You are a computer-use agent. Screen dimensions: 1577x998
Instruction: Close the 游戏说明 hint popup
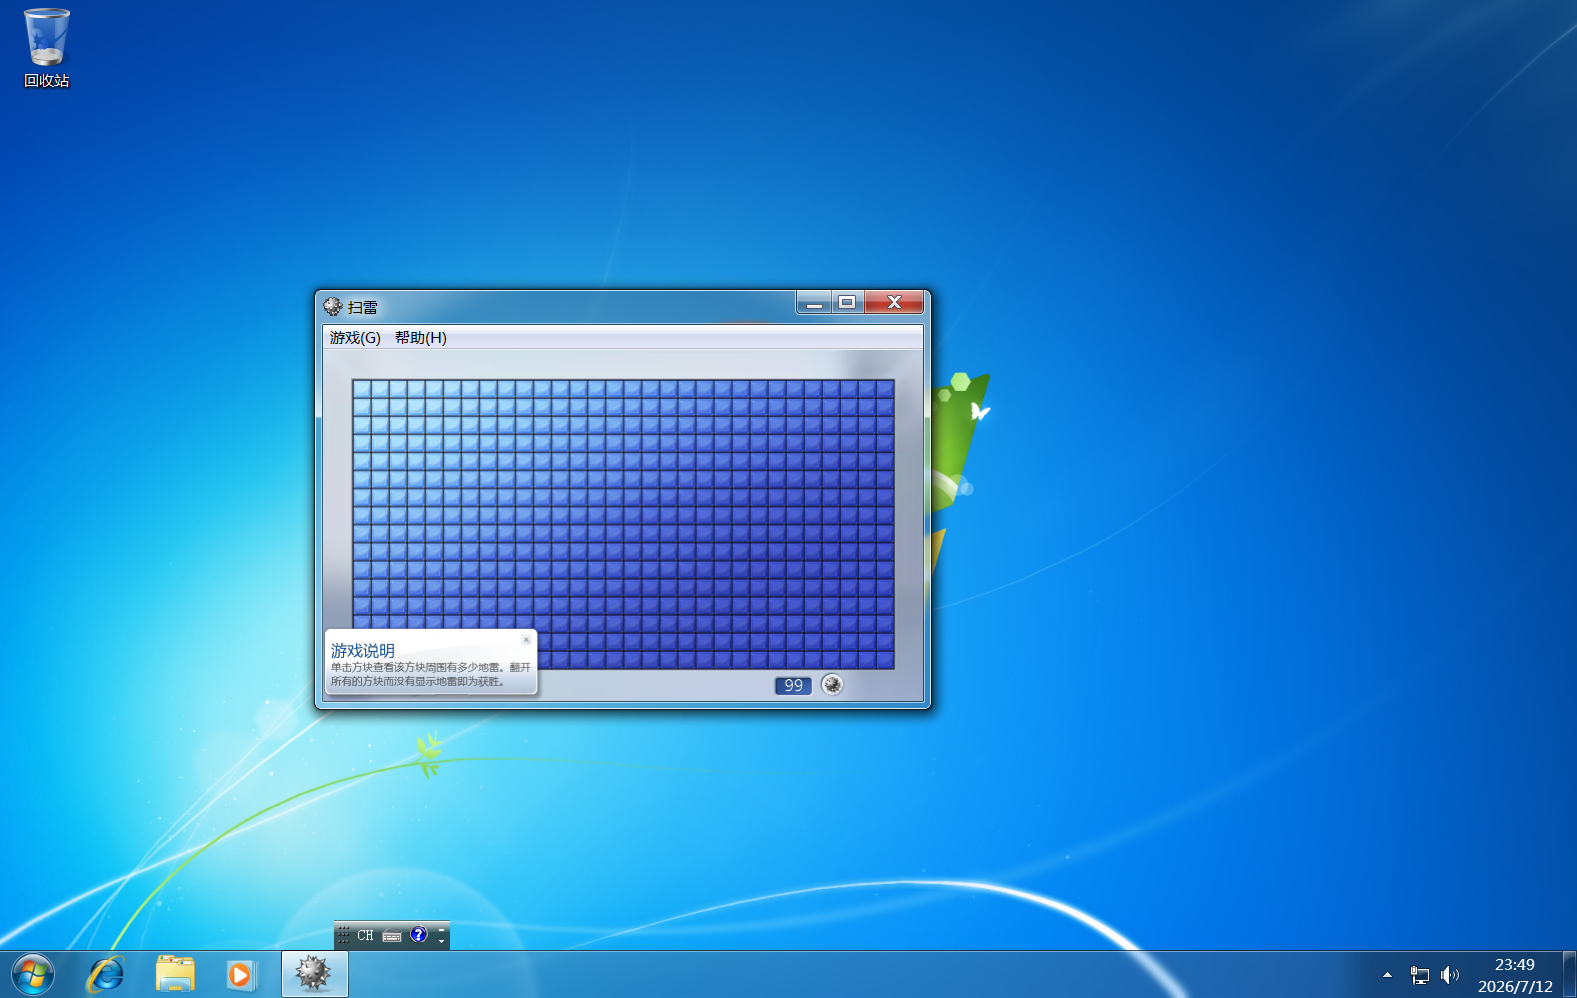coord(526,640)
